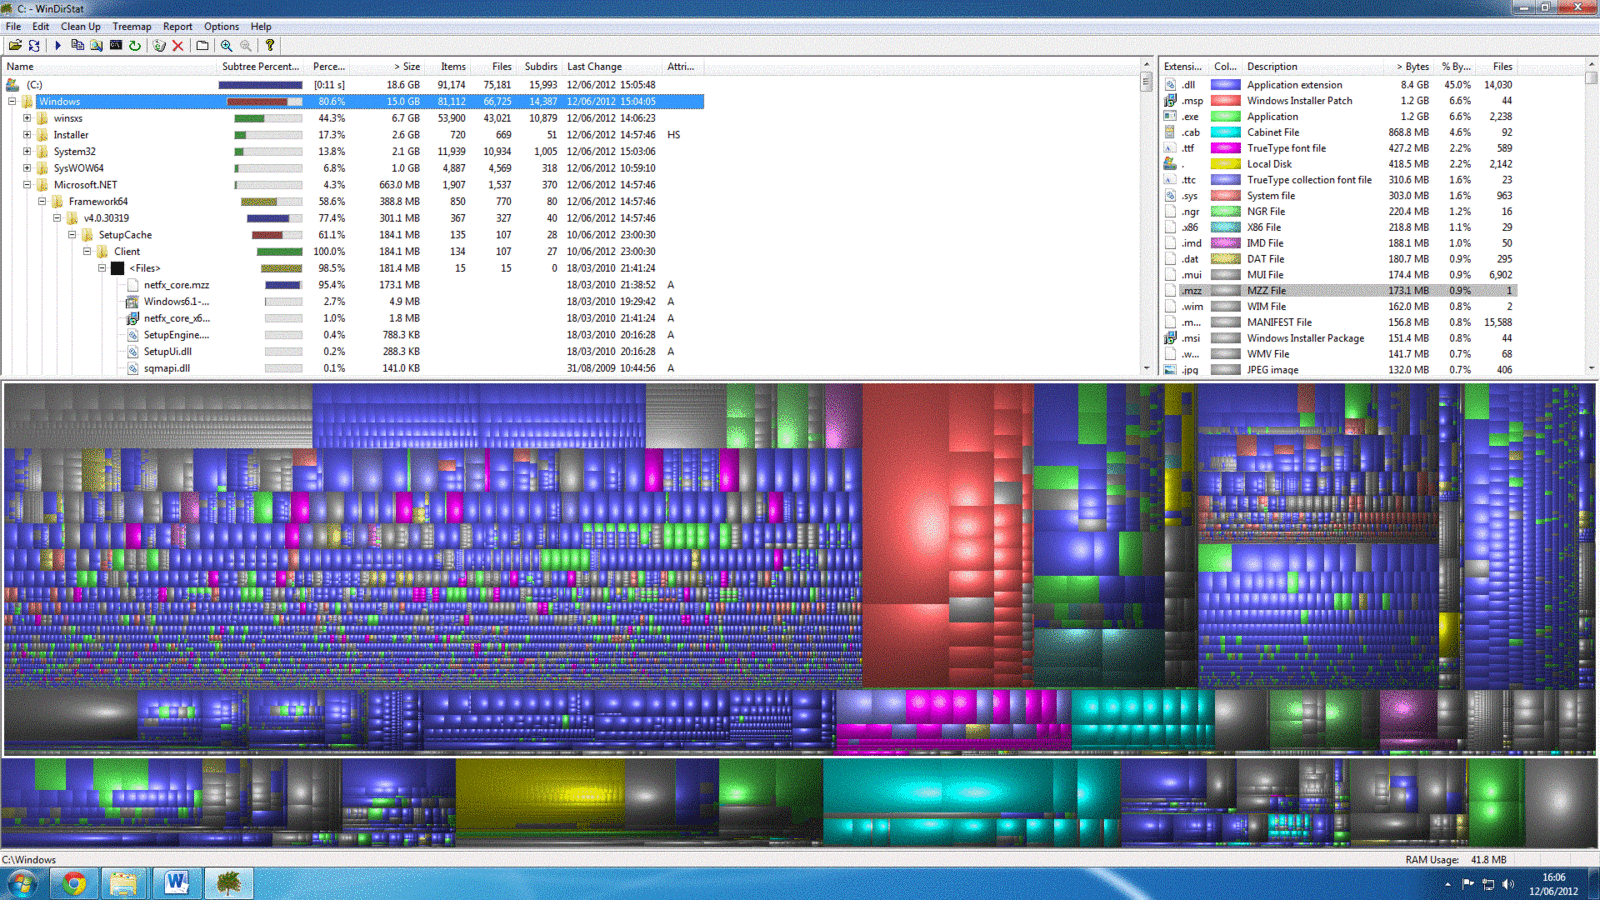Click the Delete to Recycle Bin icon
Viewport: 1600px width, 900px height.
pyautogui.click(x=159, y=45)
